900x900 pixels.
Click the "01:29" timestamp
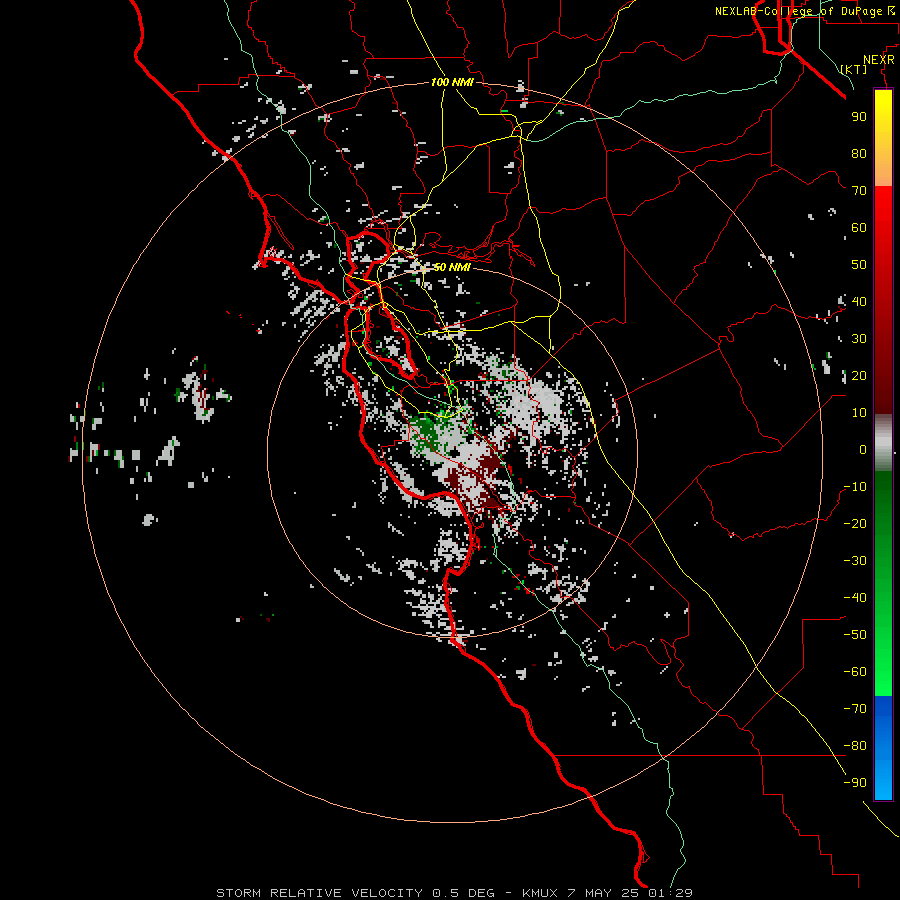click(670, 893)
